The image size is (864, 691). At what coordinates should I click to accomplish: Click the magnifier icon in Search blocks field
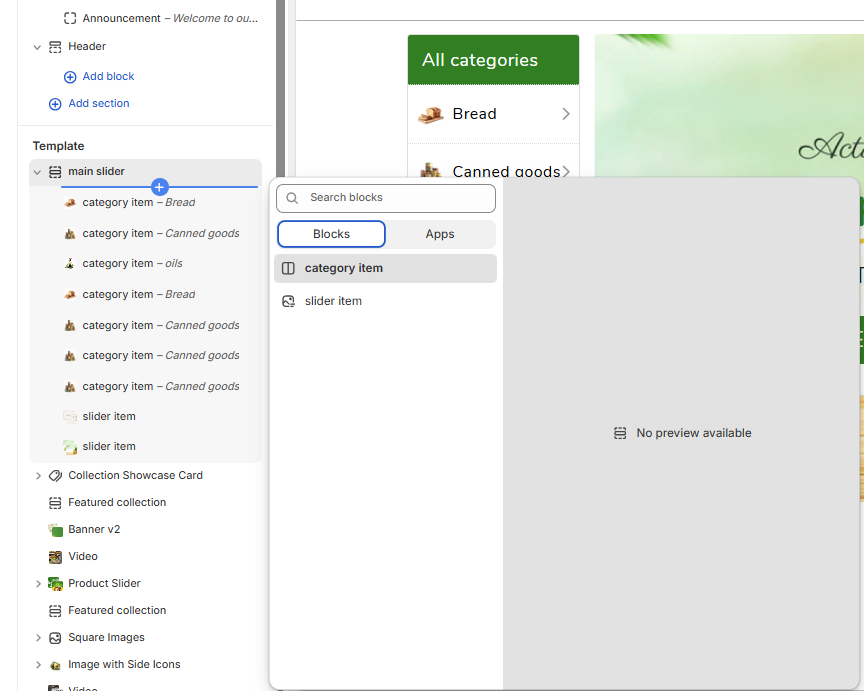point(291,198)
